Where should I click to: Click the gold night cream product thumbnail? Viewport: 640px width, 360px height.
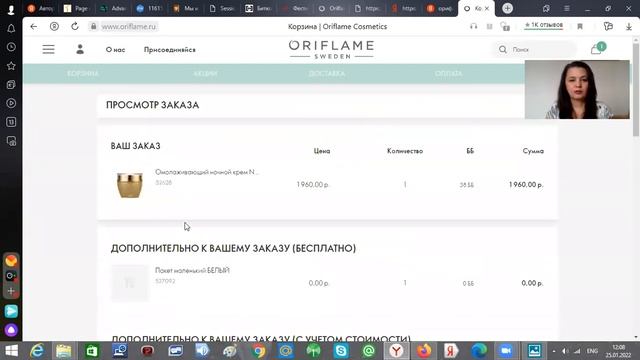pos(130,185)
